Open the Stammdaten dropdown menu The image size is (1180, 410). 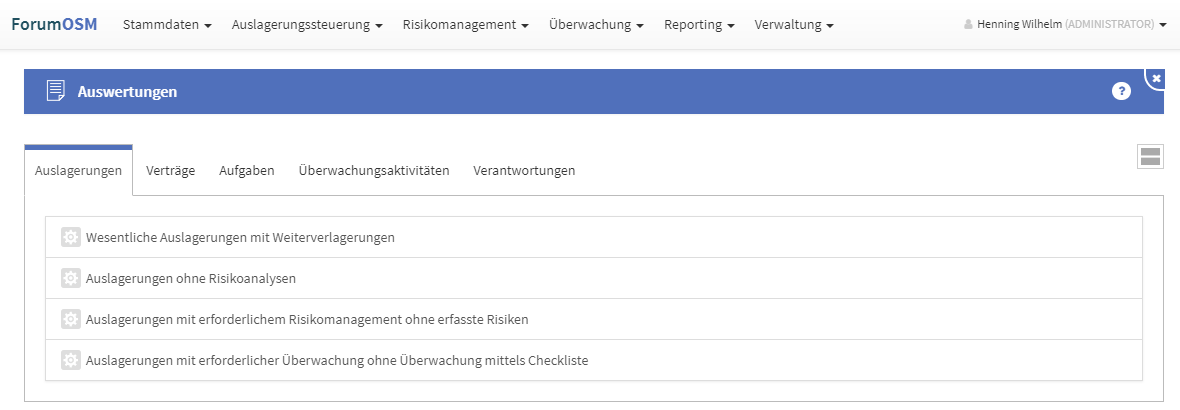tap(167, 24)
